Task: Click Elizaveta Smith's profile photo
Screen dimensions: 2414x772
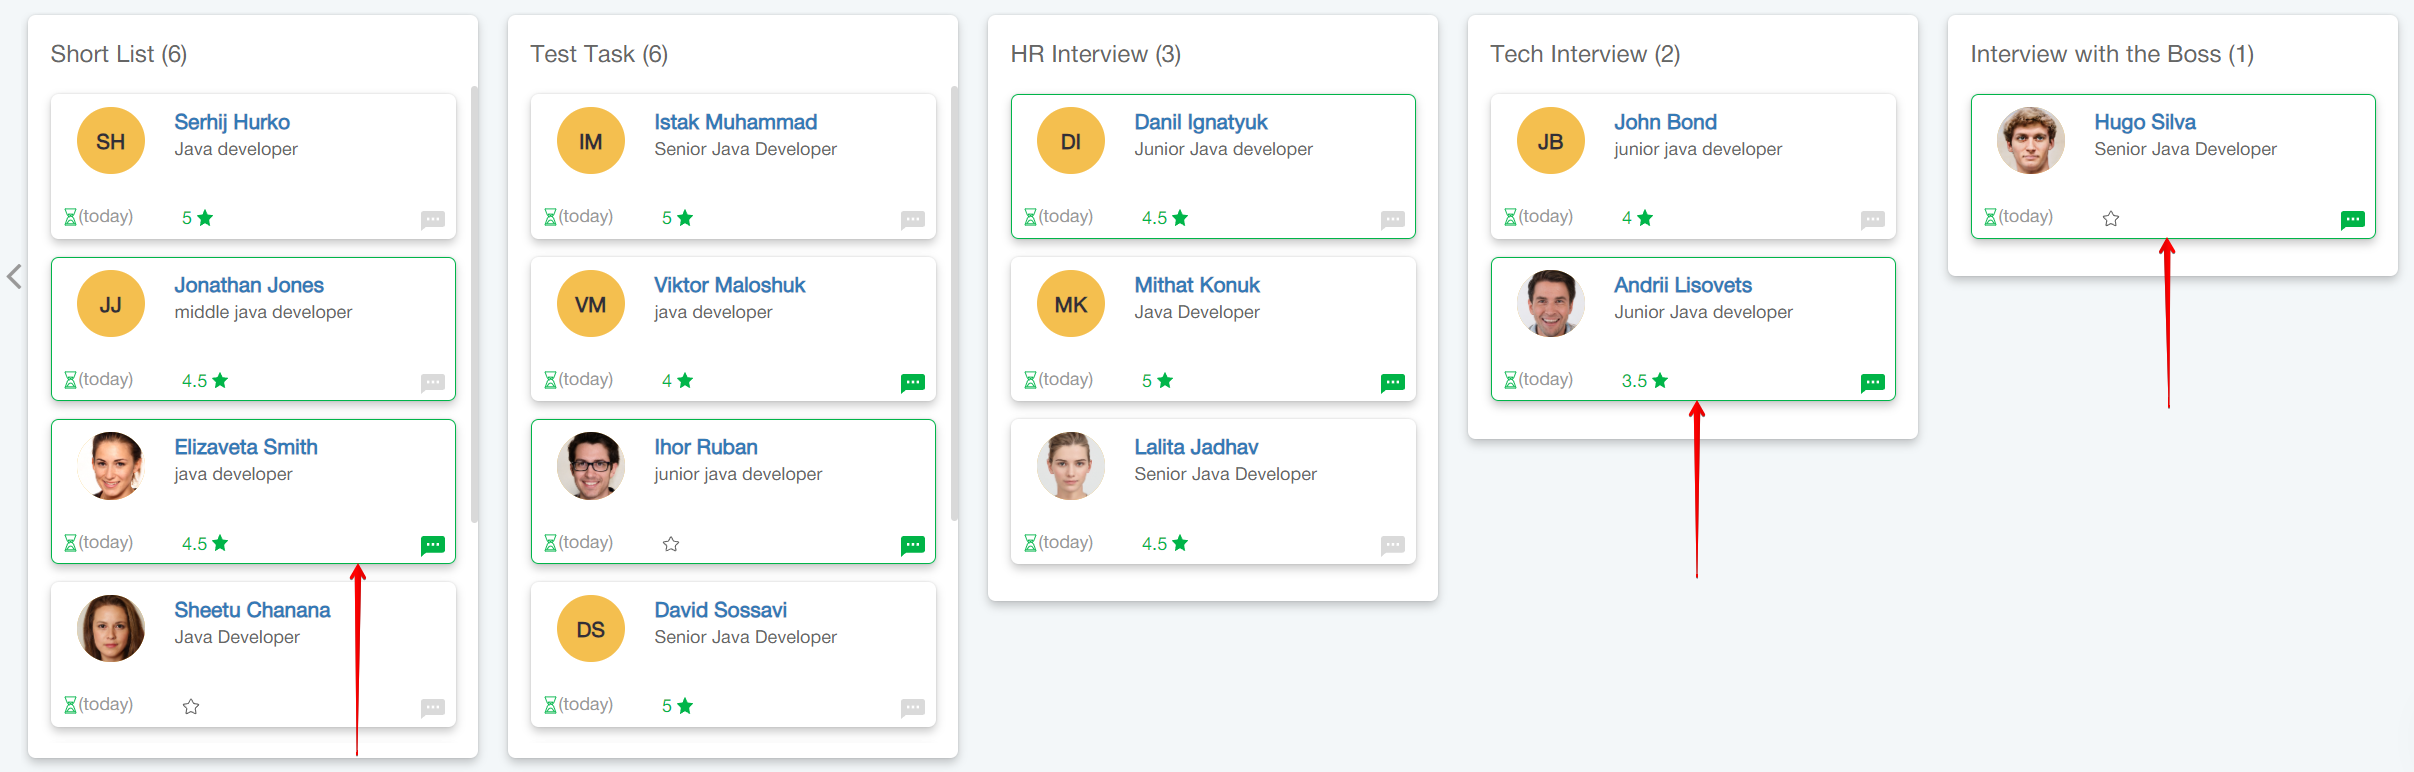Action: coord(111,466)
